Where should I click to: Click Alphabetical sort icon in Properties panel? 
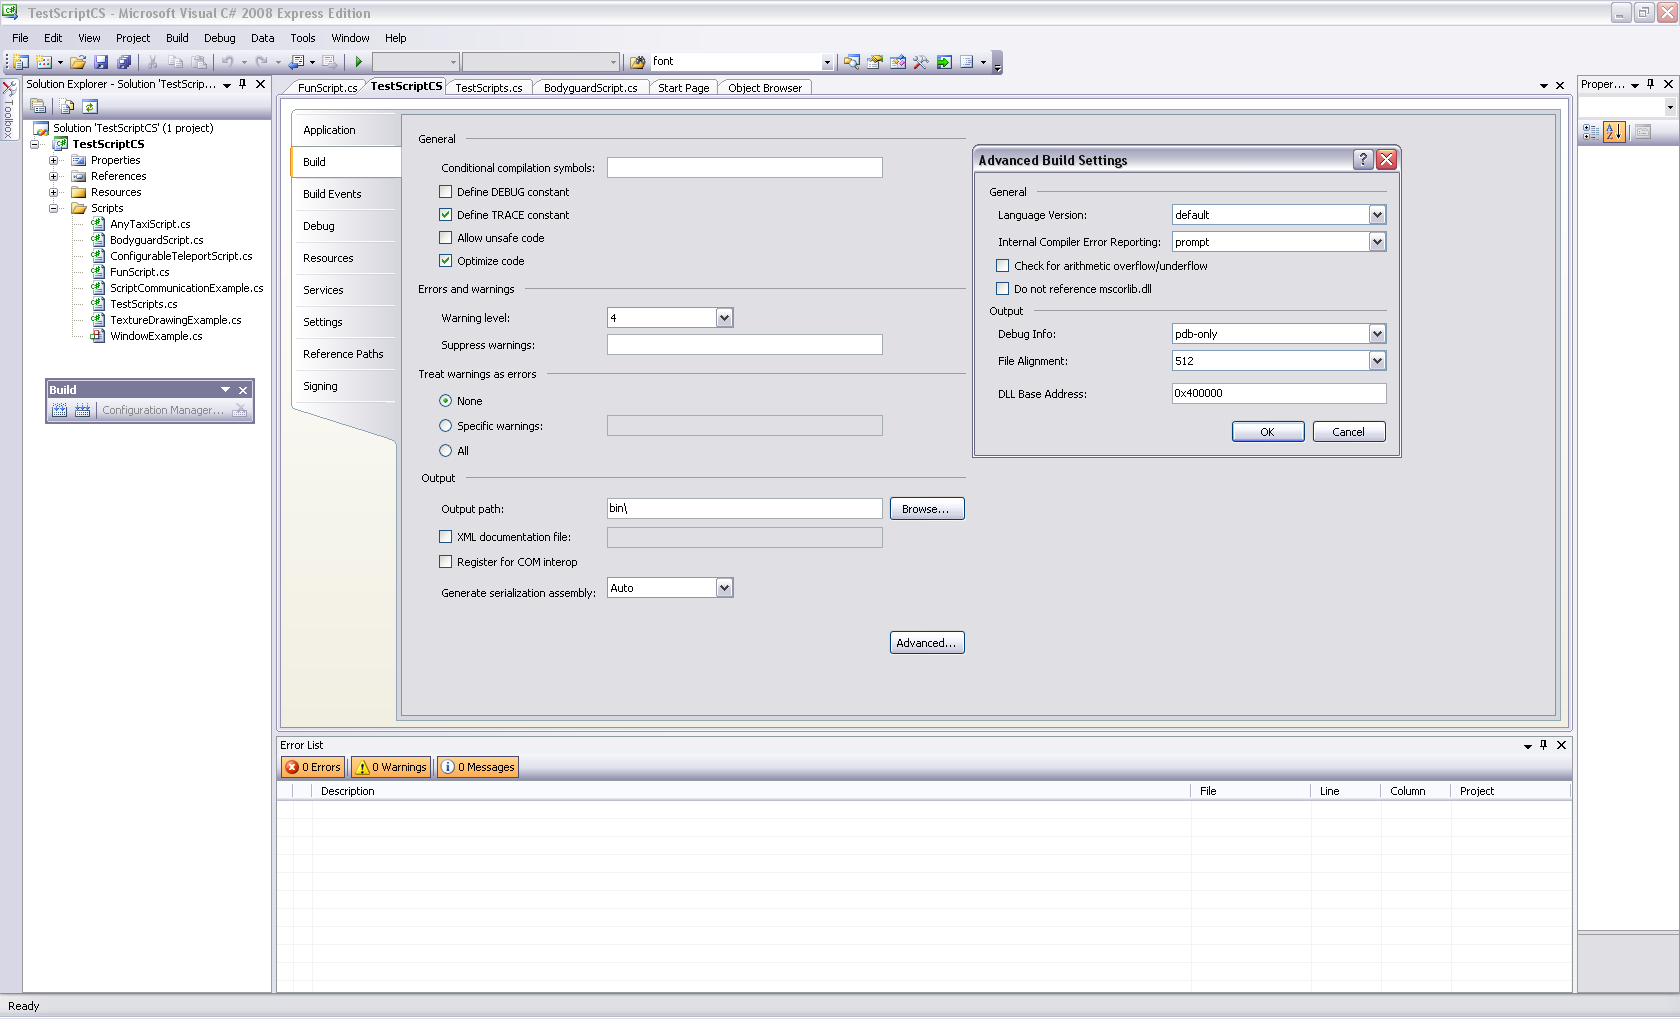coord(1614,132)
